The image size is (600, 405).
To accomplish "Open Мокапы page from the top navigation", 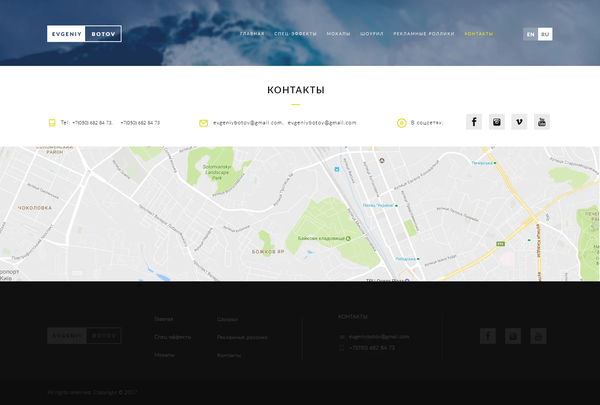I will pyautogui.click(x=338, y=34).
